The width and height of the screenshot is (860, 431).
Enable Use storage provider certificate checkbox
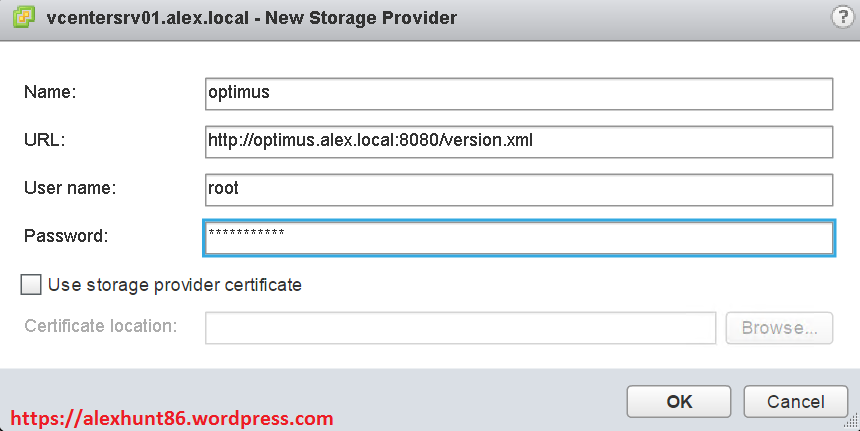(31, 285)
